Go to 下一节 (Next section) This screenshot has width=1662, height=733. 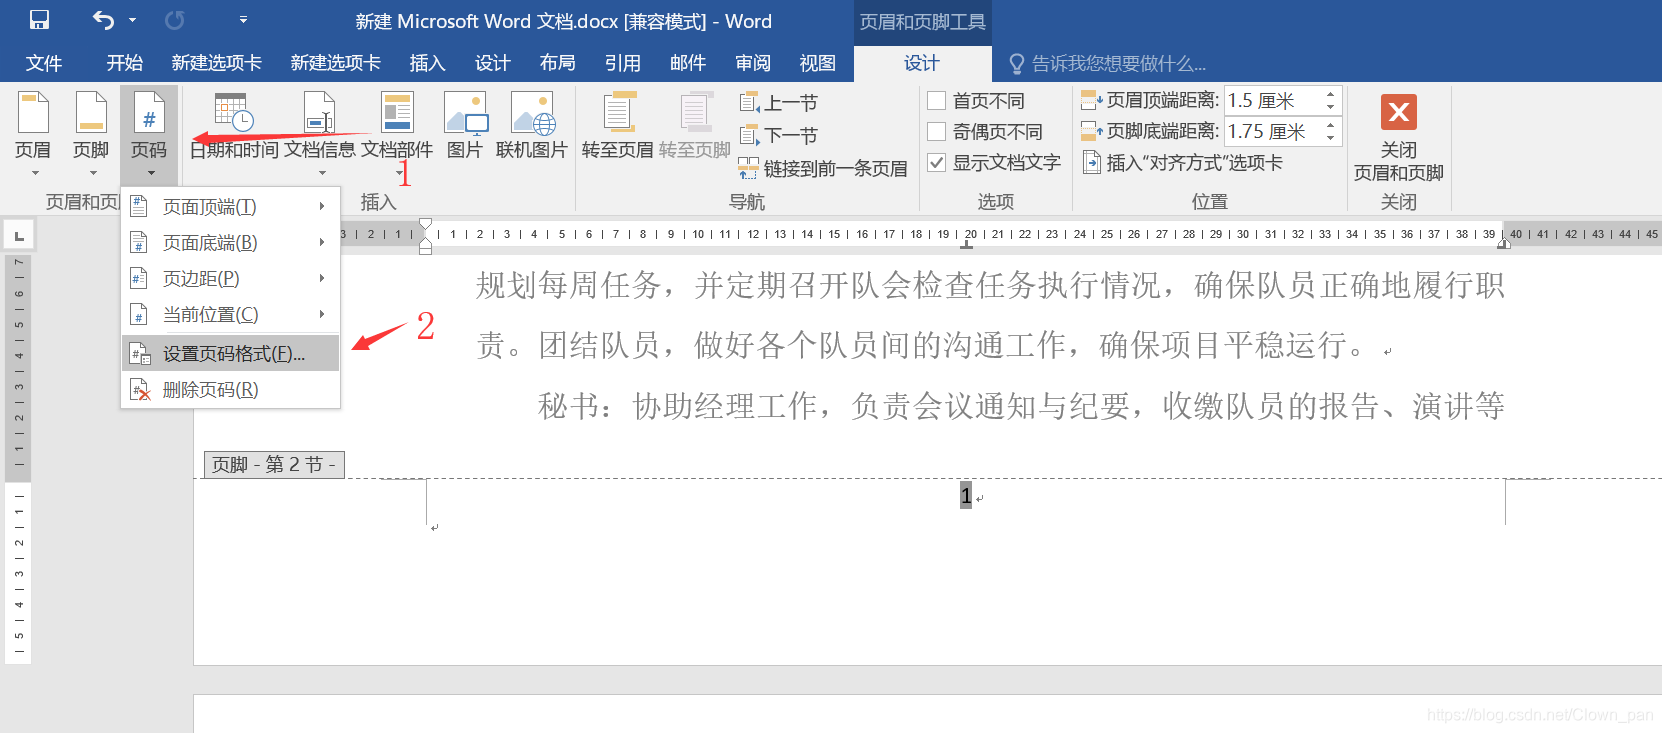point(778,135)
